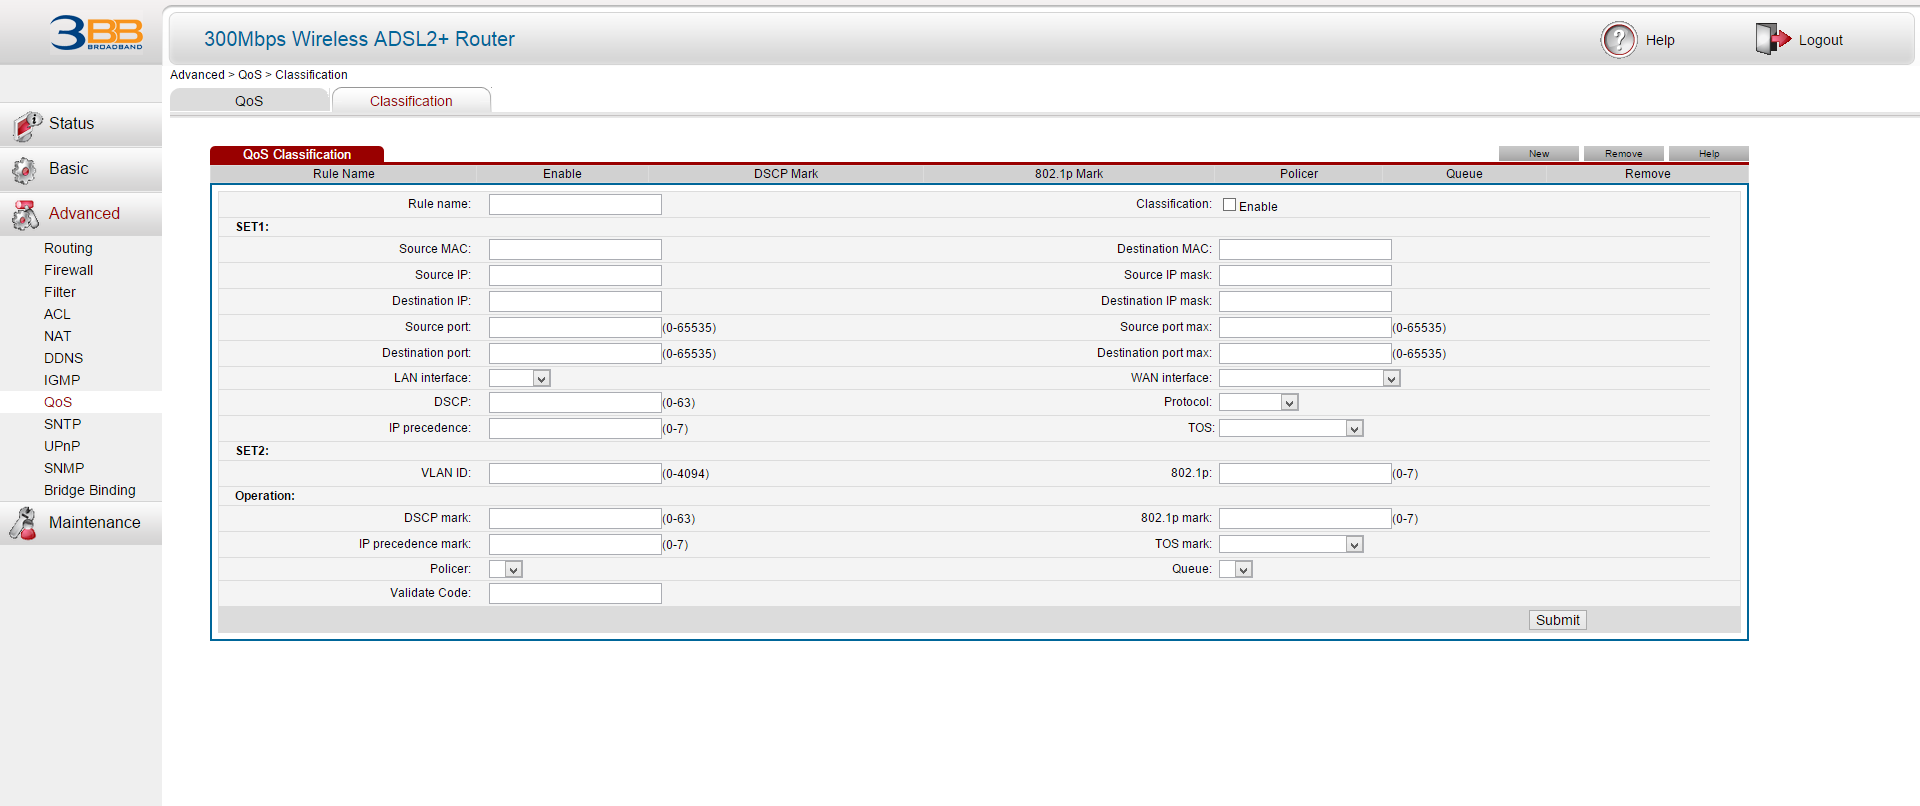Click the Destination MAC input field
Viewport: 1920px width, 806px height.
coord(1305,249)
